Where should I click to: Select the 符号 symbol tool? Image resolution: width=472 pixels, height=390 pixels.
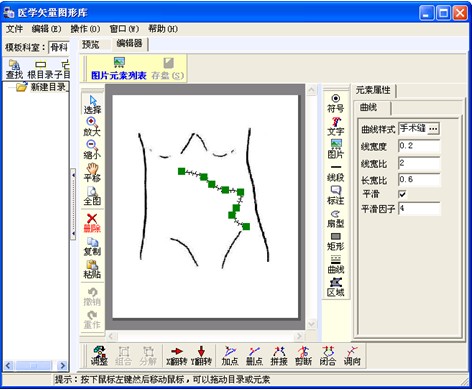click(336, 104)
